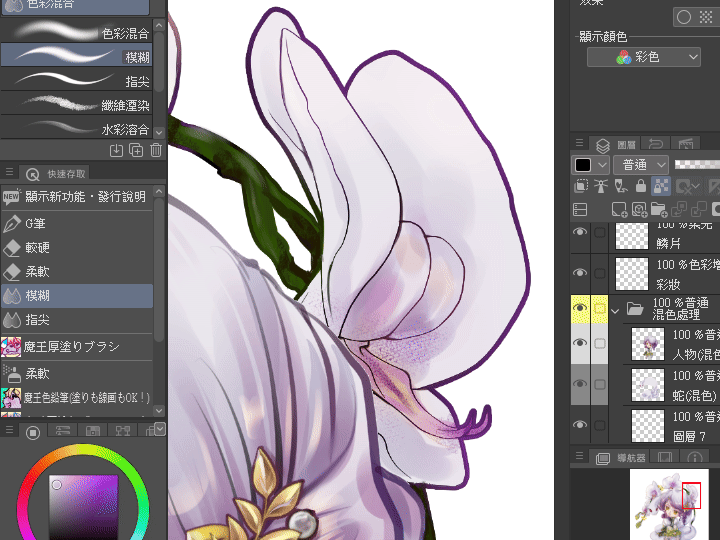The image size is (720, 540).
Task: Create new raster layer
Action: tap(619, 210)
